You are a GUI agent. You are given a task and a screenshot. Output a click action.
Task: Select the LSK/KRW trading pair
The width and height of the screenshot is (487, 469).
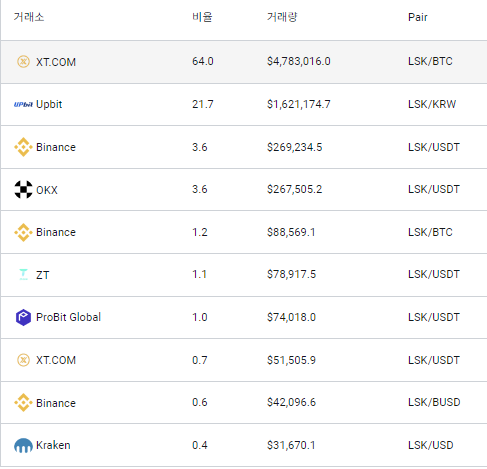coord(432,104)
